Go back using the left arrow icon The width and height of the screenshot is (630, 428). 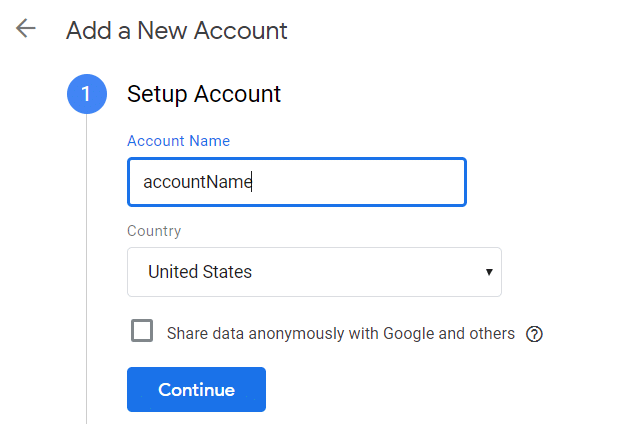[26, 29]
